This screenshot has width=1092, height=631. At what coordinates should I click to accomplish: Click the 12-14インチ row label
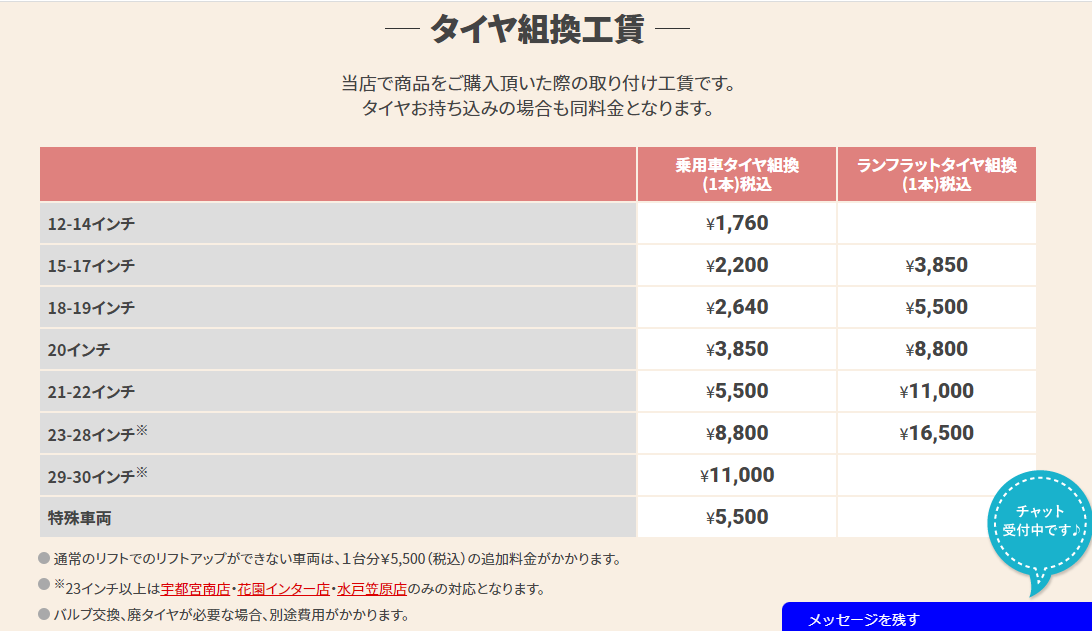pos(91,224)
